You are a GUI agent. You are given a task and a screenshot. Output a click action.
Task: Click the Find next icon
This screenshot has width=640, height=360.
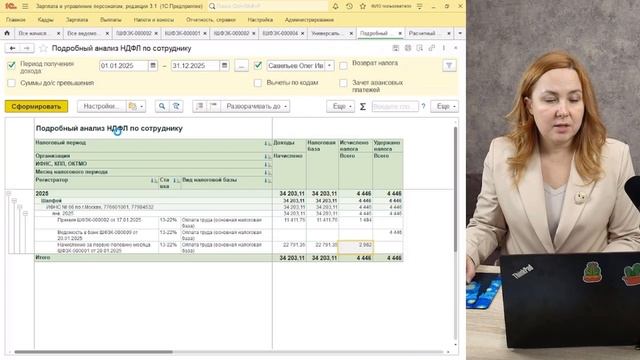pos(176,106)
